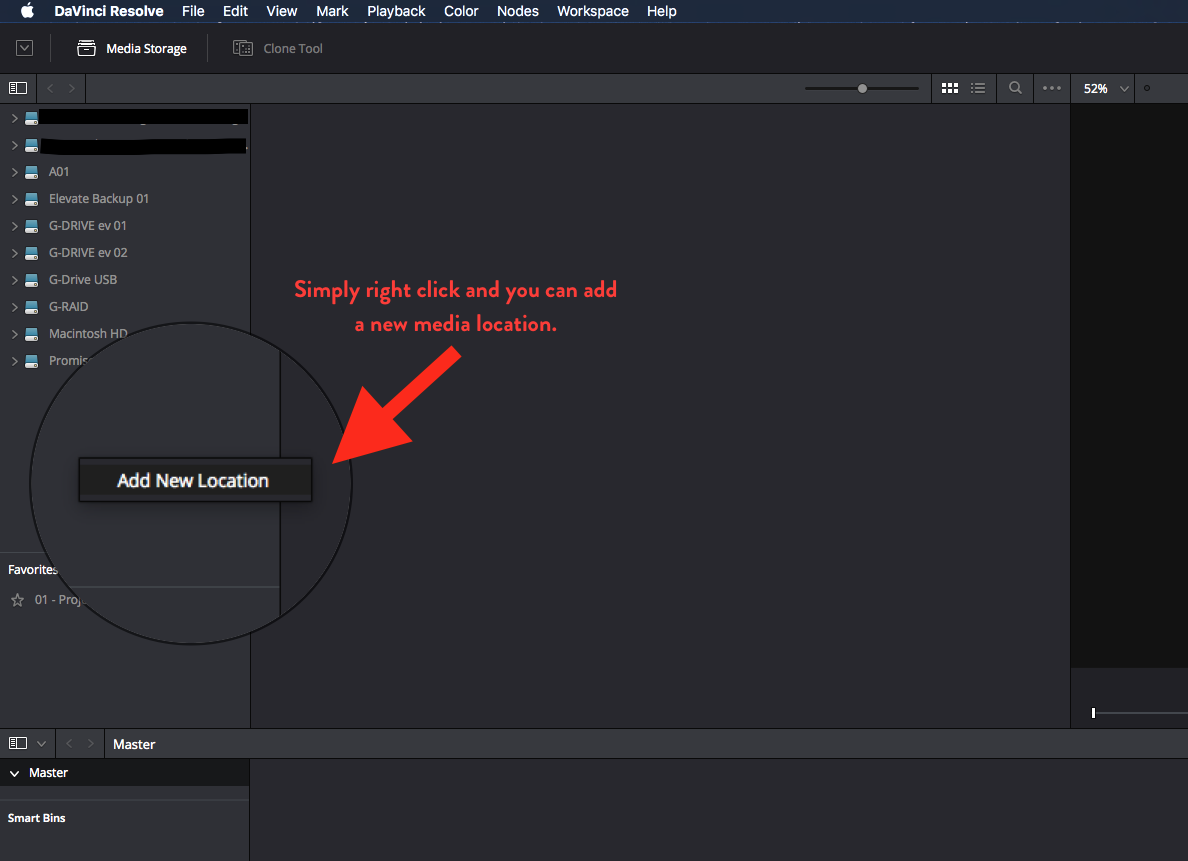
Task: Select G-Drive USB label
Action: (83, 280)
